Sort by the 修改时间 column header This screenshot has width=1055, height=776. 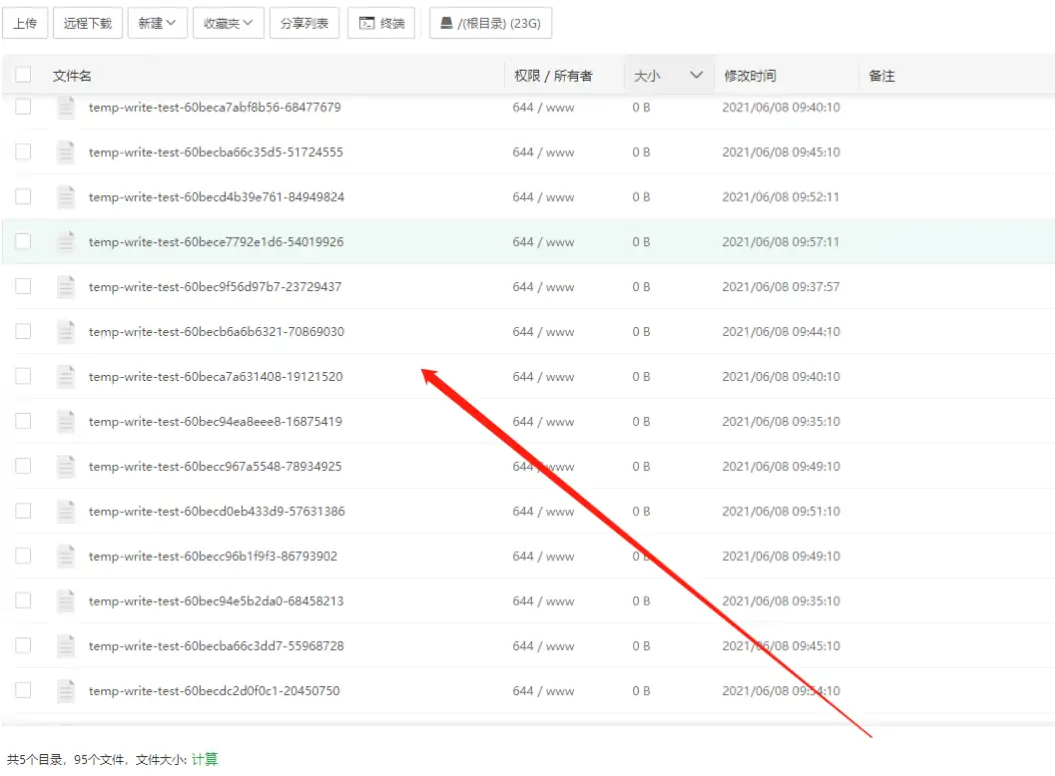[750, 76]
